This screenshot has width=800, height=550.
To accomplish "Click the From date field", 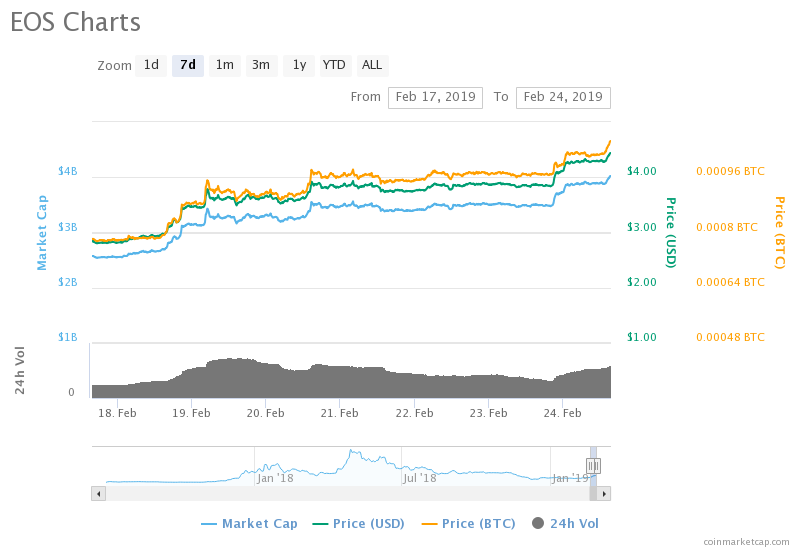I will [435, 97].
